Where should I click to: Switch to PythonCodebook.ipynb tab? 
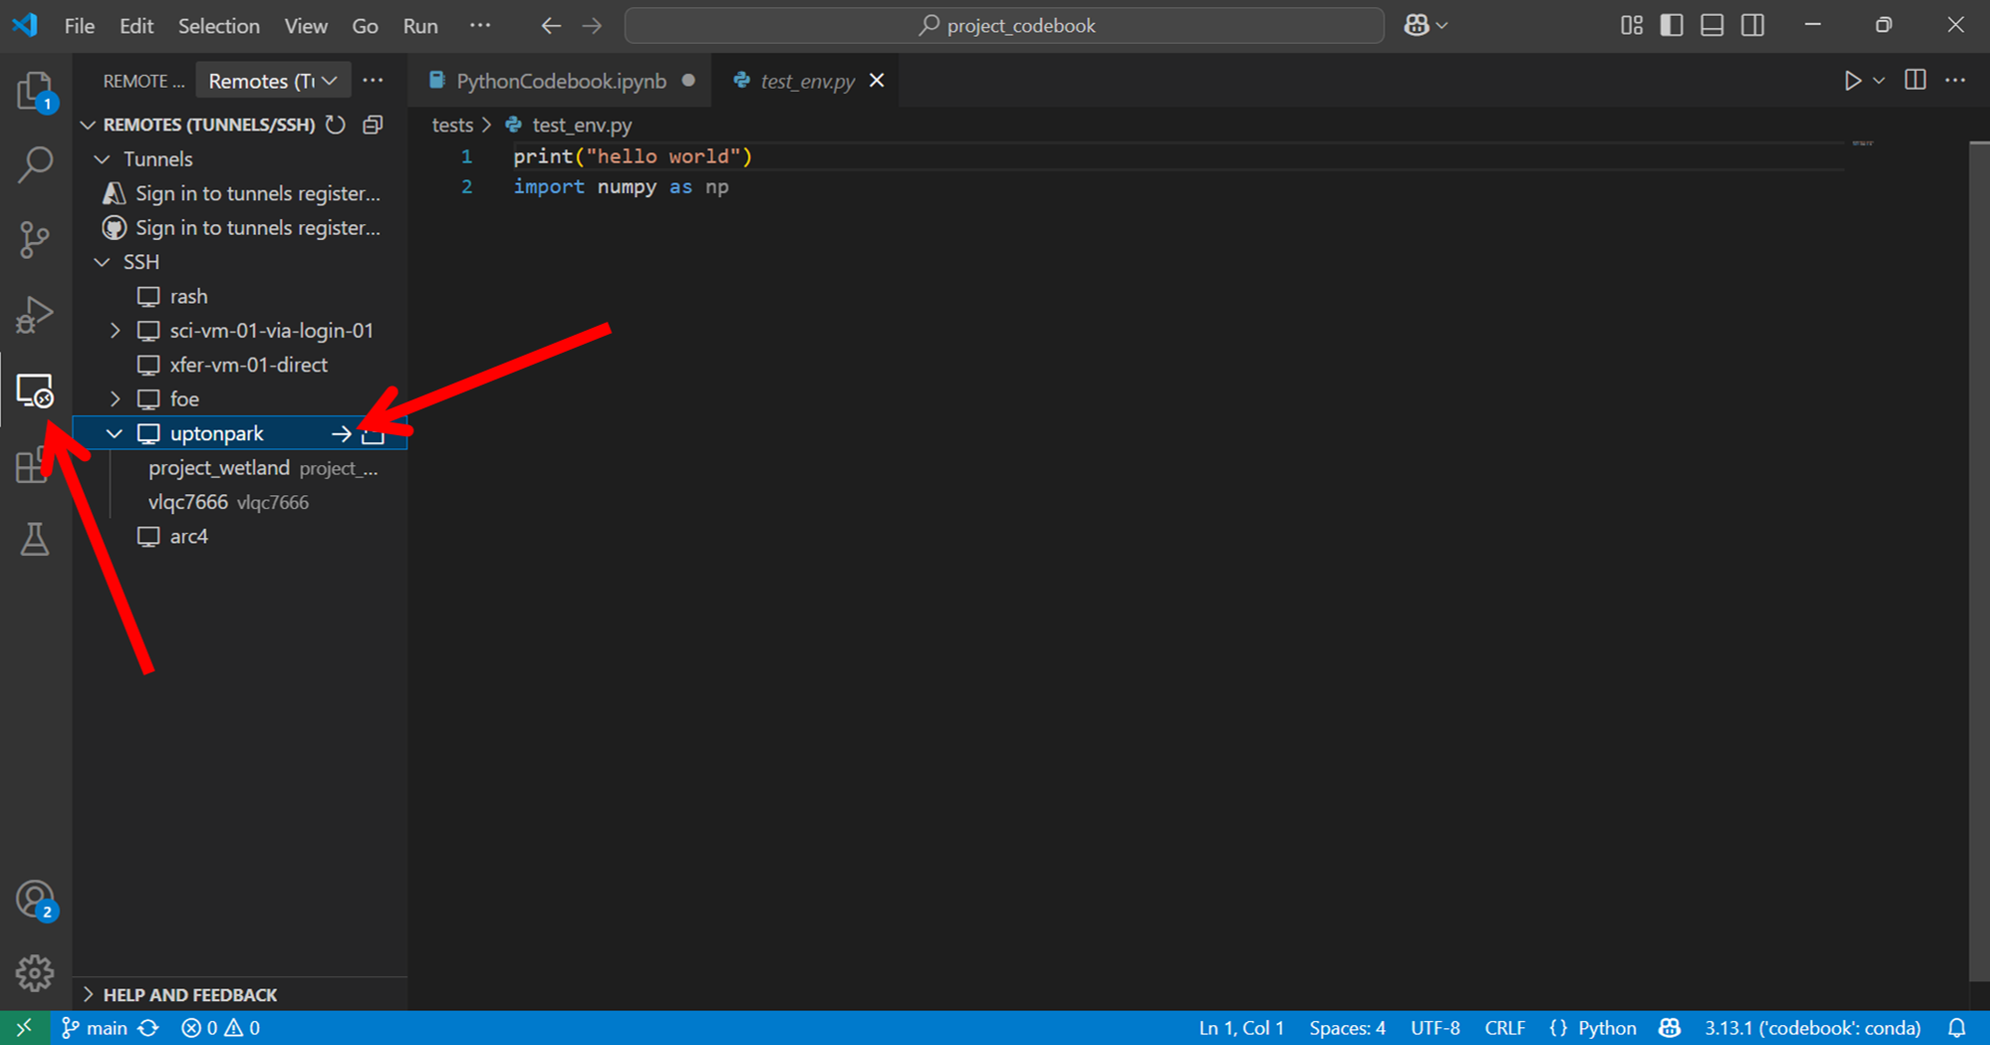(x=560, y=81)
